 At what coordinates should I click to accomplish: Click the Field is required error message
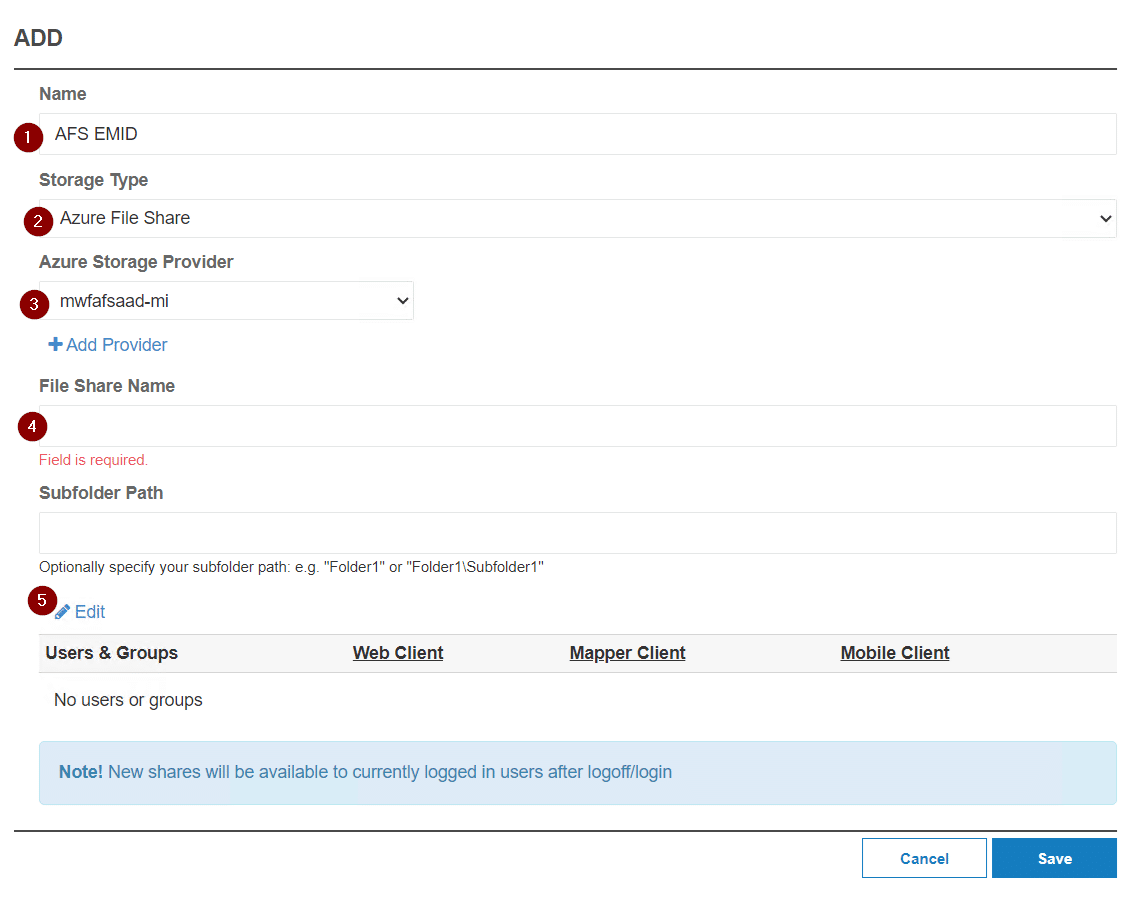point(93,459)
